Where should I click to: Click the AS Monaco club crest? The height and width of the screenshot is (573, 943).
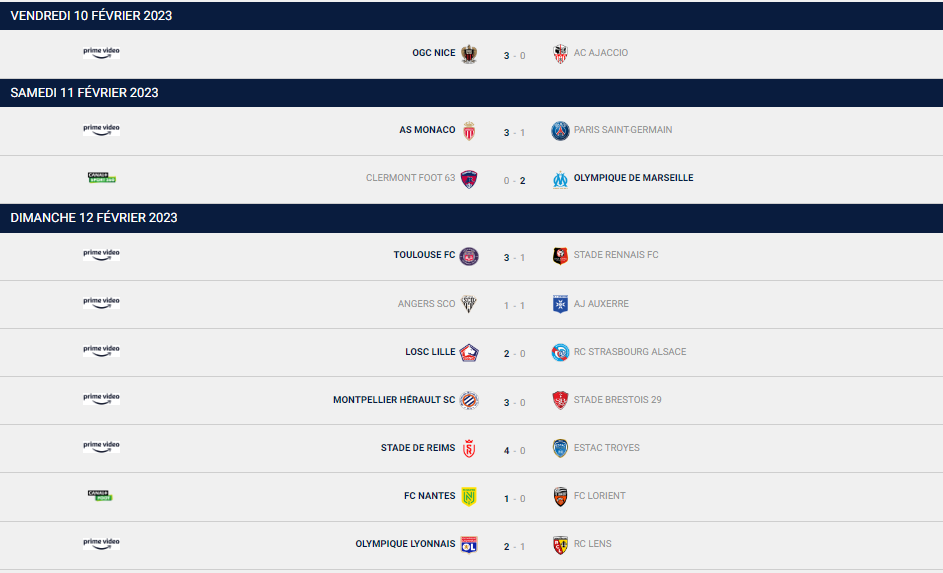point(469,131)
